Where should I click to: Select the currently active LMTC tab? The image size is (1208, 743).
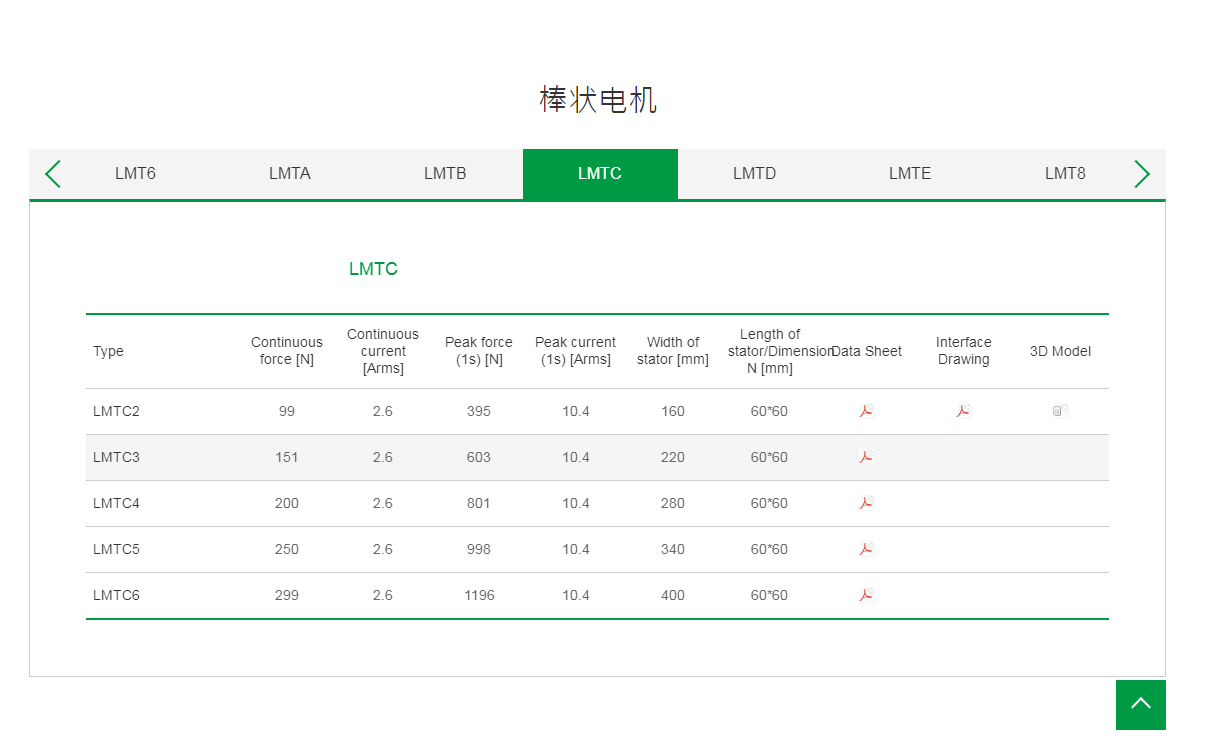(600, 173)
